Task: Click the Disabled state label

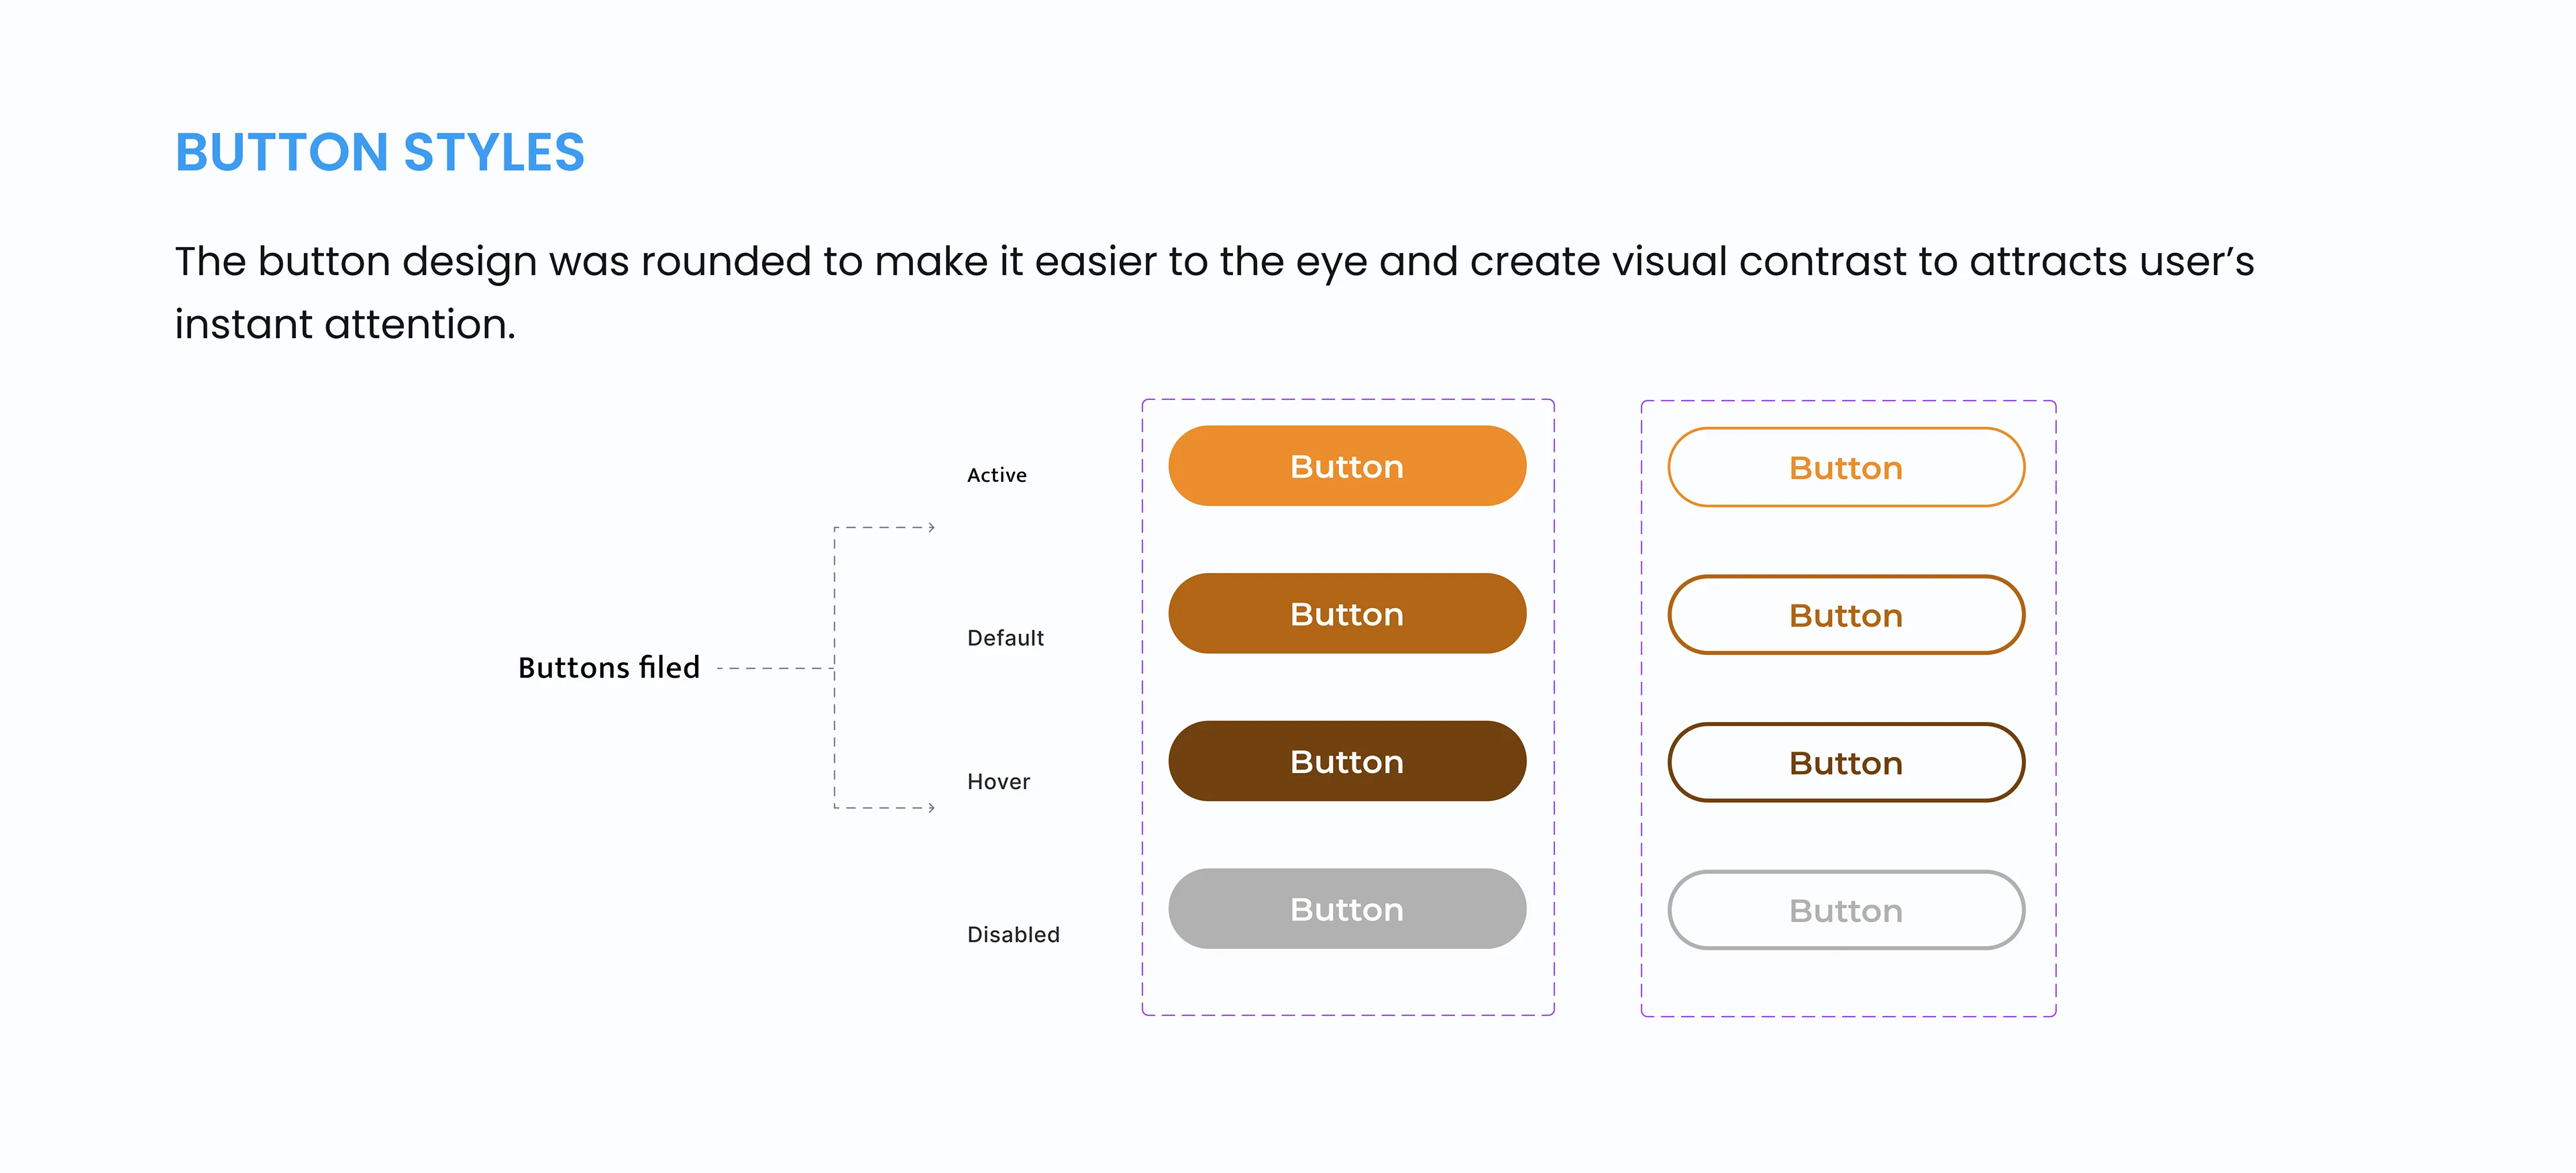Action: [1012, 934]
